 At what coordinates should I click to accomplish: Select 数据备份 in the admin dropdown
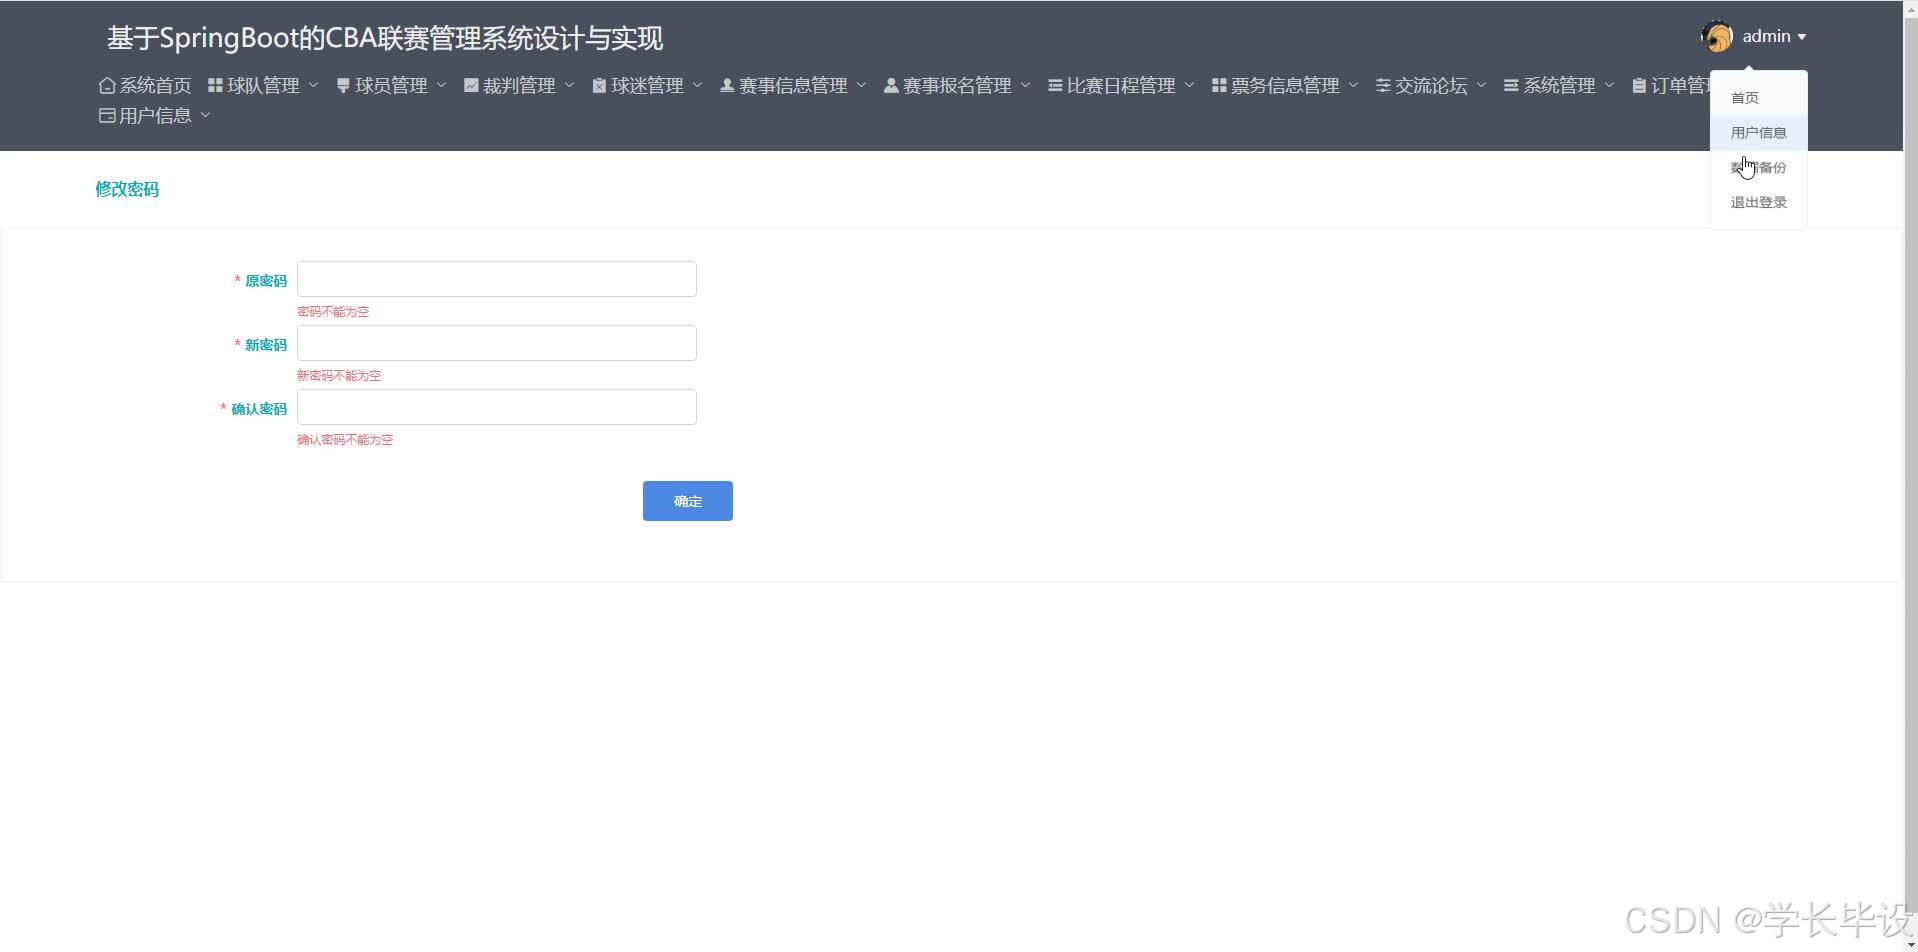click(x=1758, y=168)
